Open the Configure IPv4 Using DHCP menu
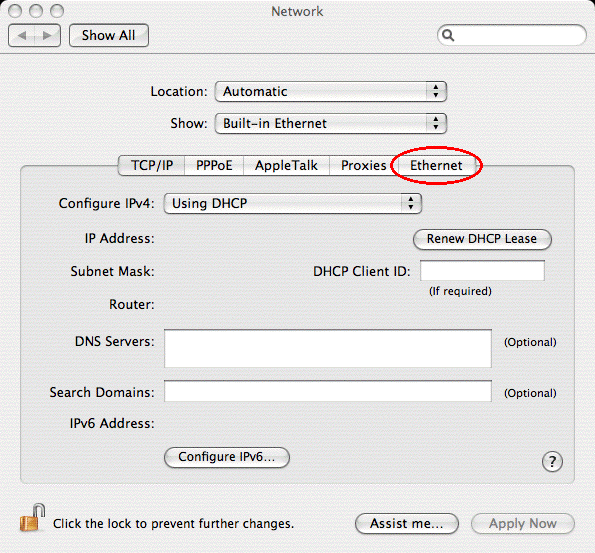 point(293,203)
